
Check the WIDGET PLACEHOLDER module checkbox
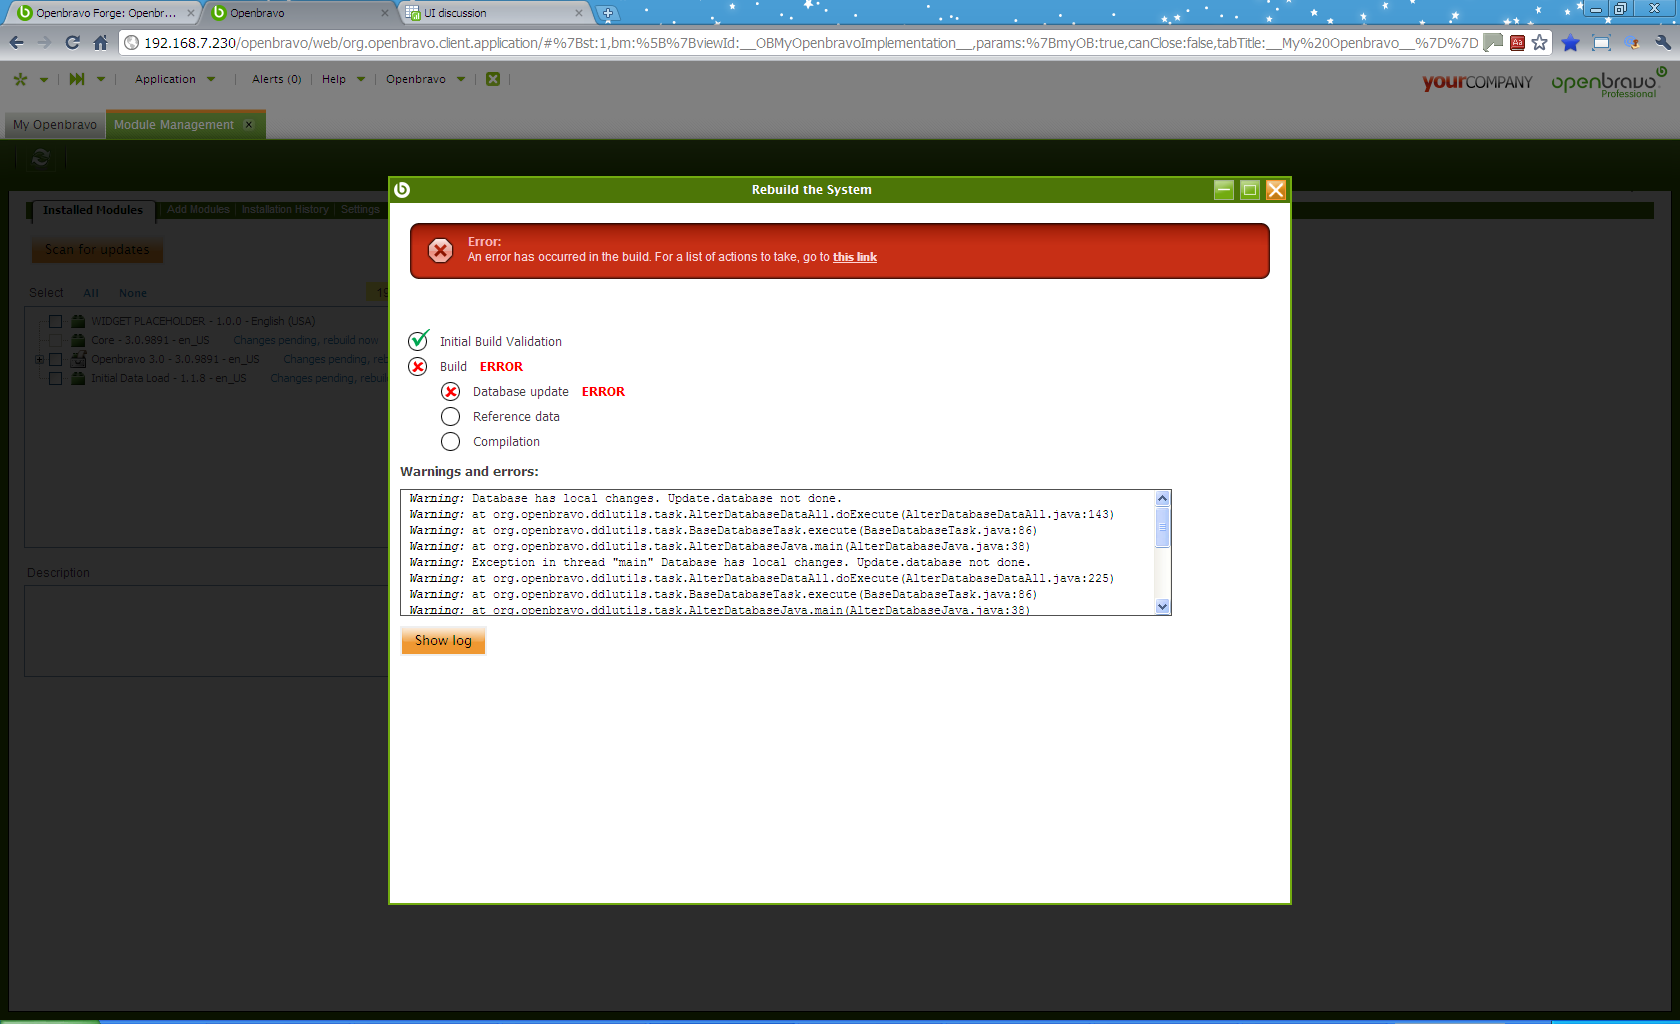coord(56,322)
